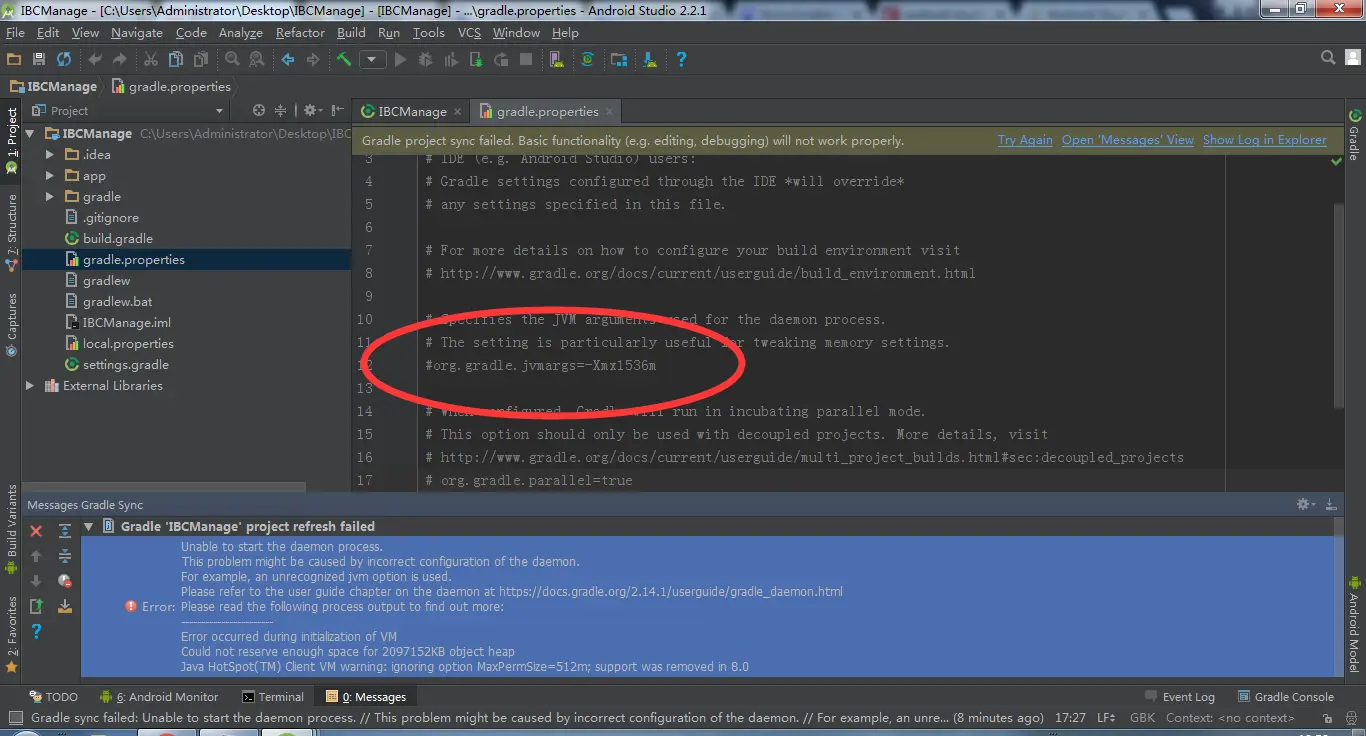The width and height of the screenshot is (1366, 736).
Task: Collapse all messages in the Gradle Sync panel
Action: point(65,556)
